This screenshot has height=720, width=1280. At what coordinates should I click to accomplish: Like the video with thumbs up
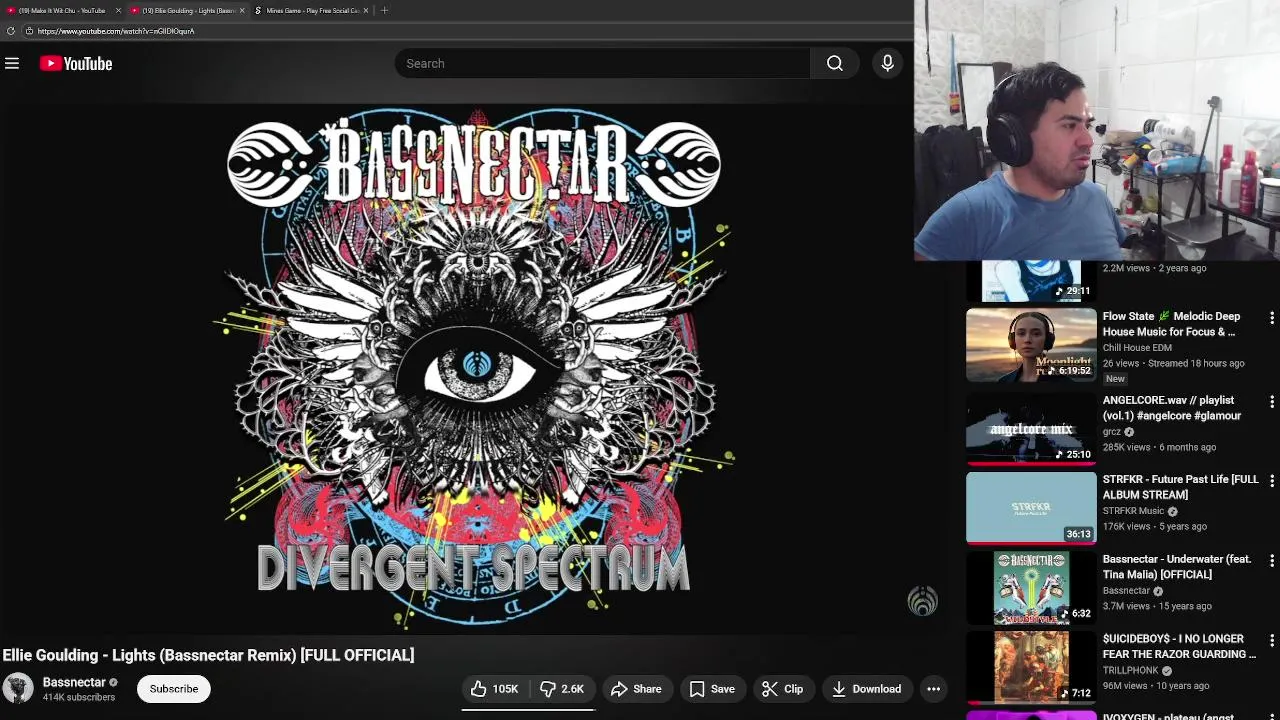495,689
